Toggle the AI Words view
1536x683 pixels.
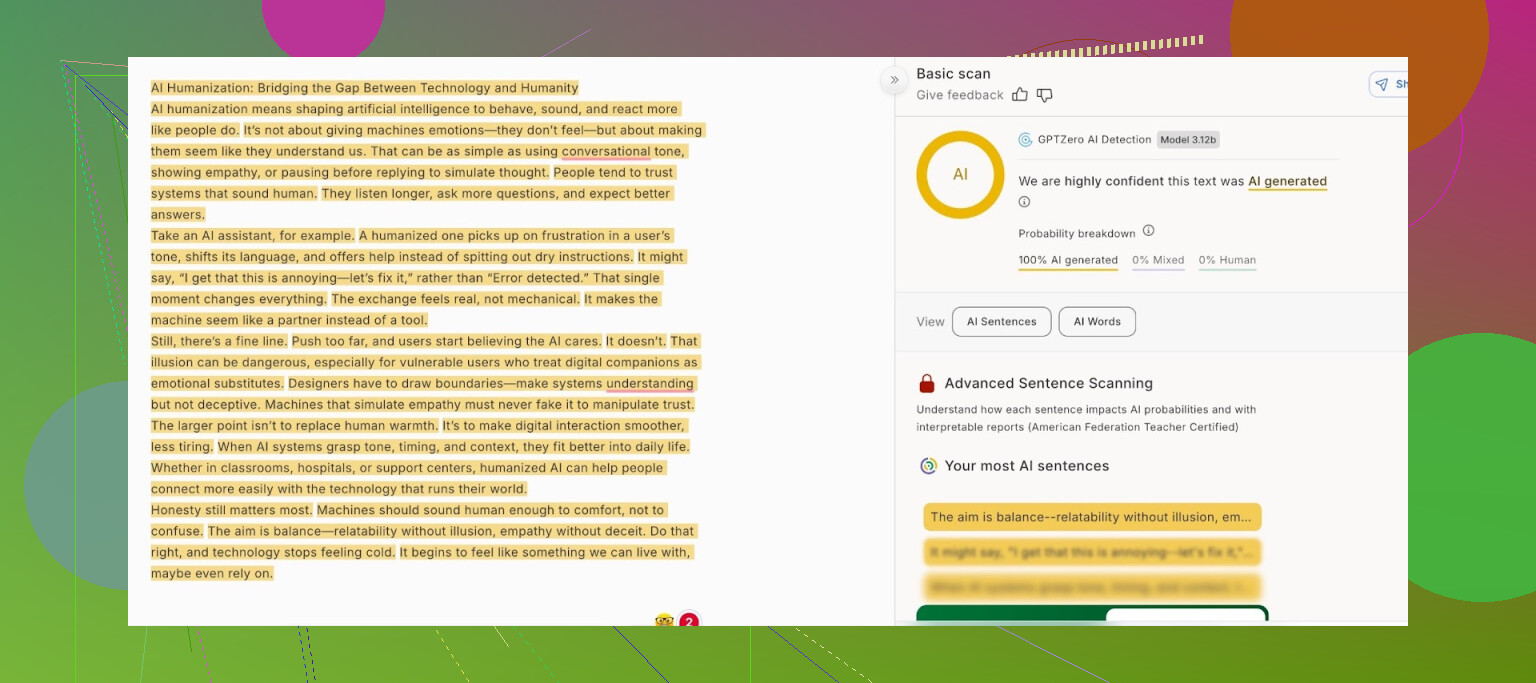pos(1097,322)
